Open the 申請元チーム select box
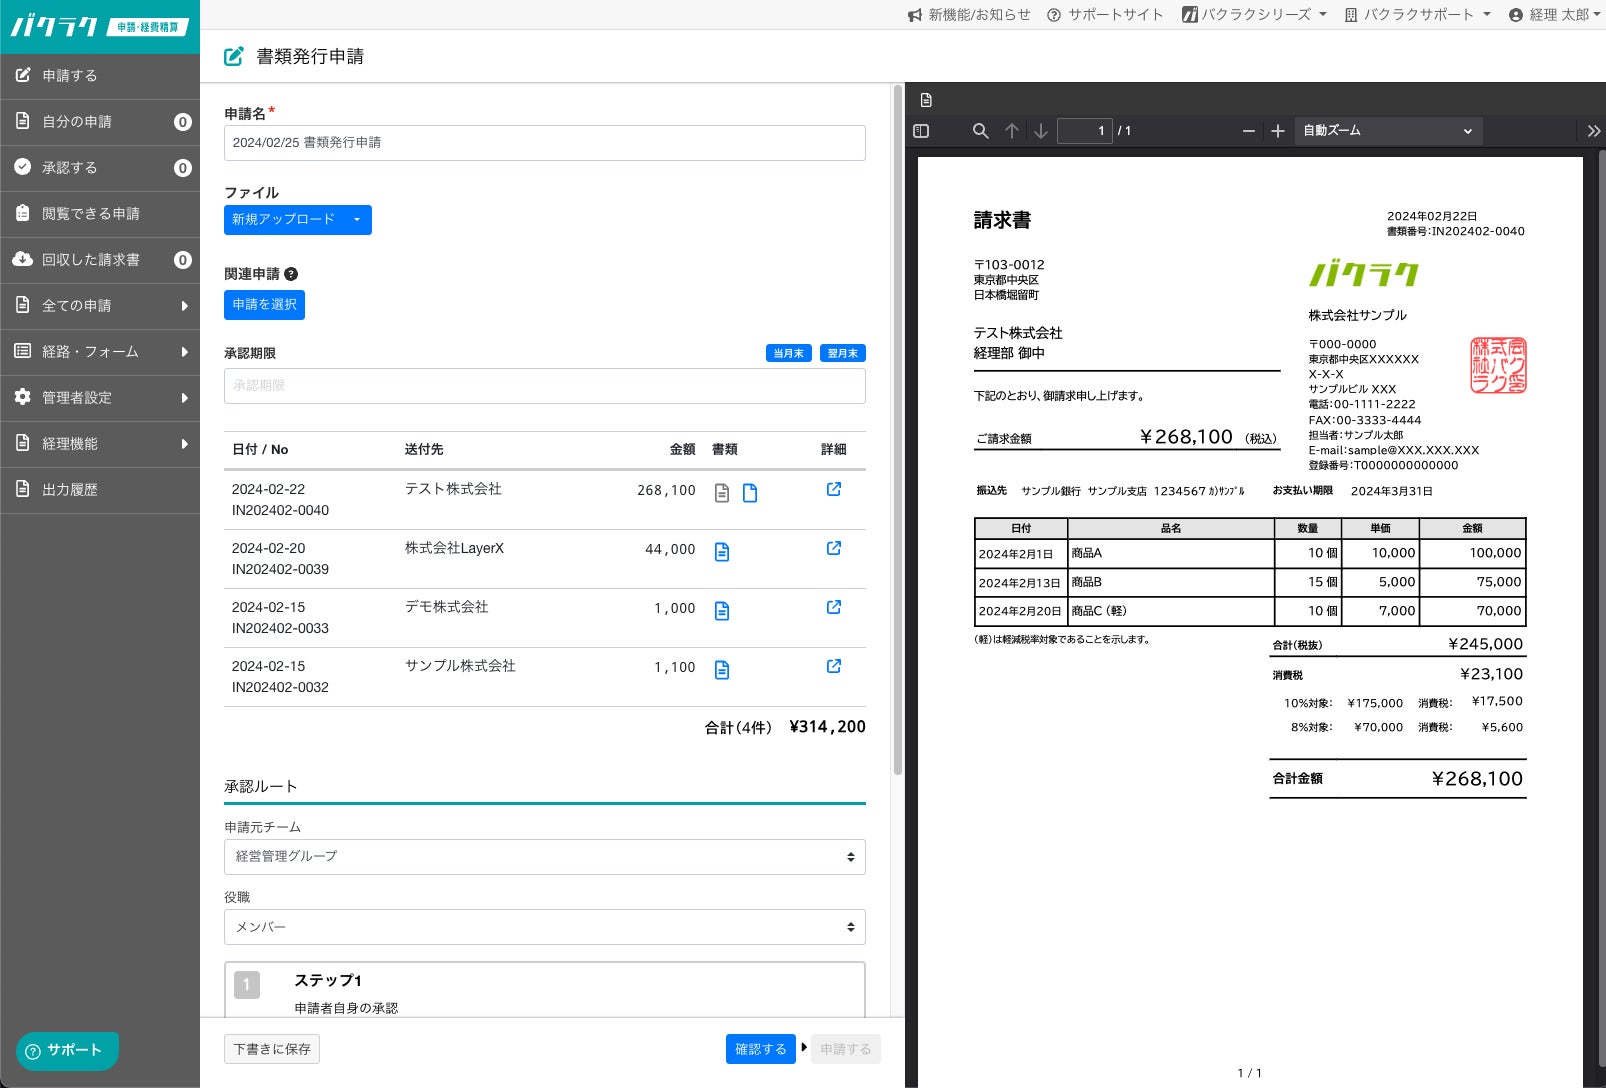Viewport: 1606px width, 1088px height. (545, 857)
